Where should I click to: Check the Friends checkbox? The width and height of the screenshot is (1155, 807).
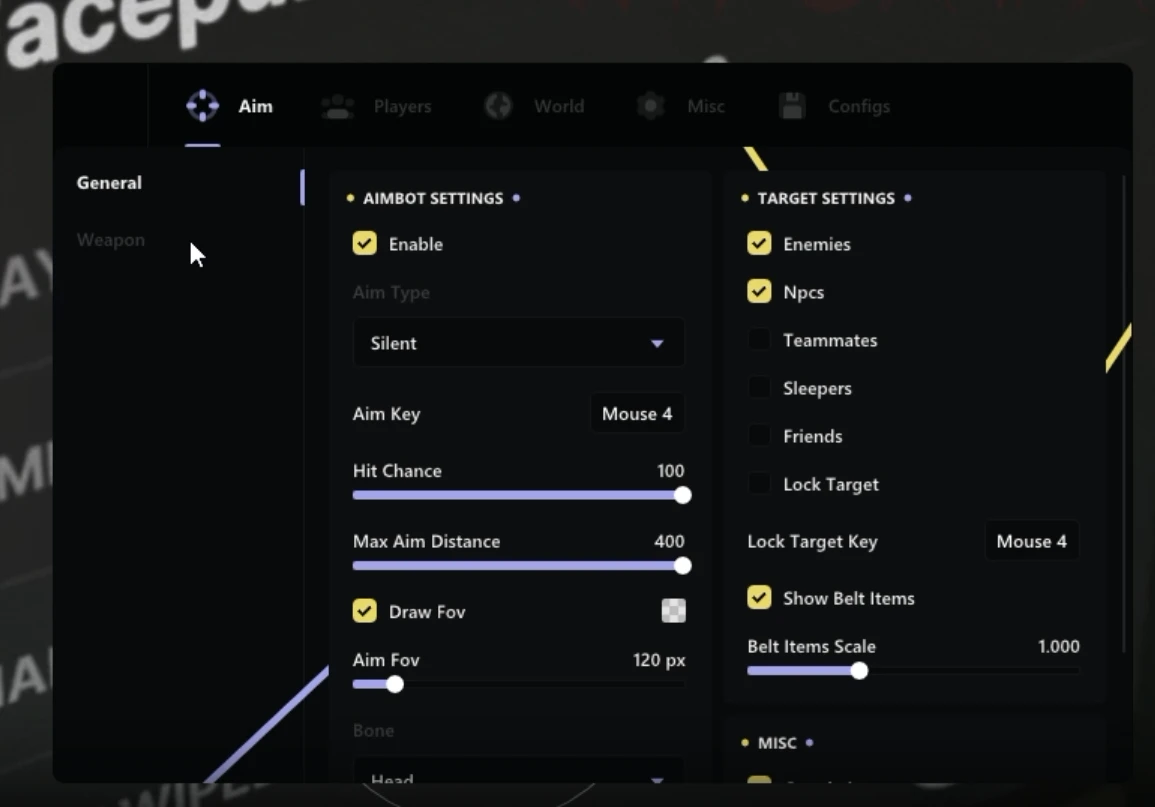point(759,435)
